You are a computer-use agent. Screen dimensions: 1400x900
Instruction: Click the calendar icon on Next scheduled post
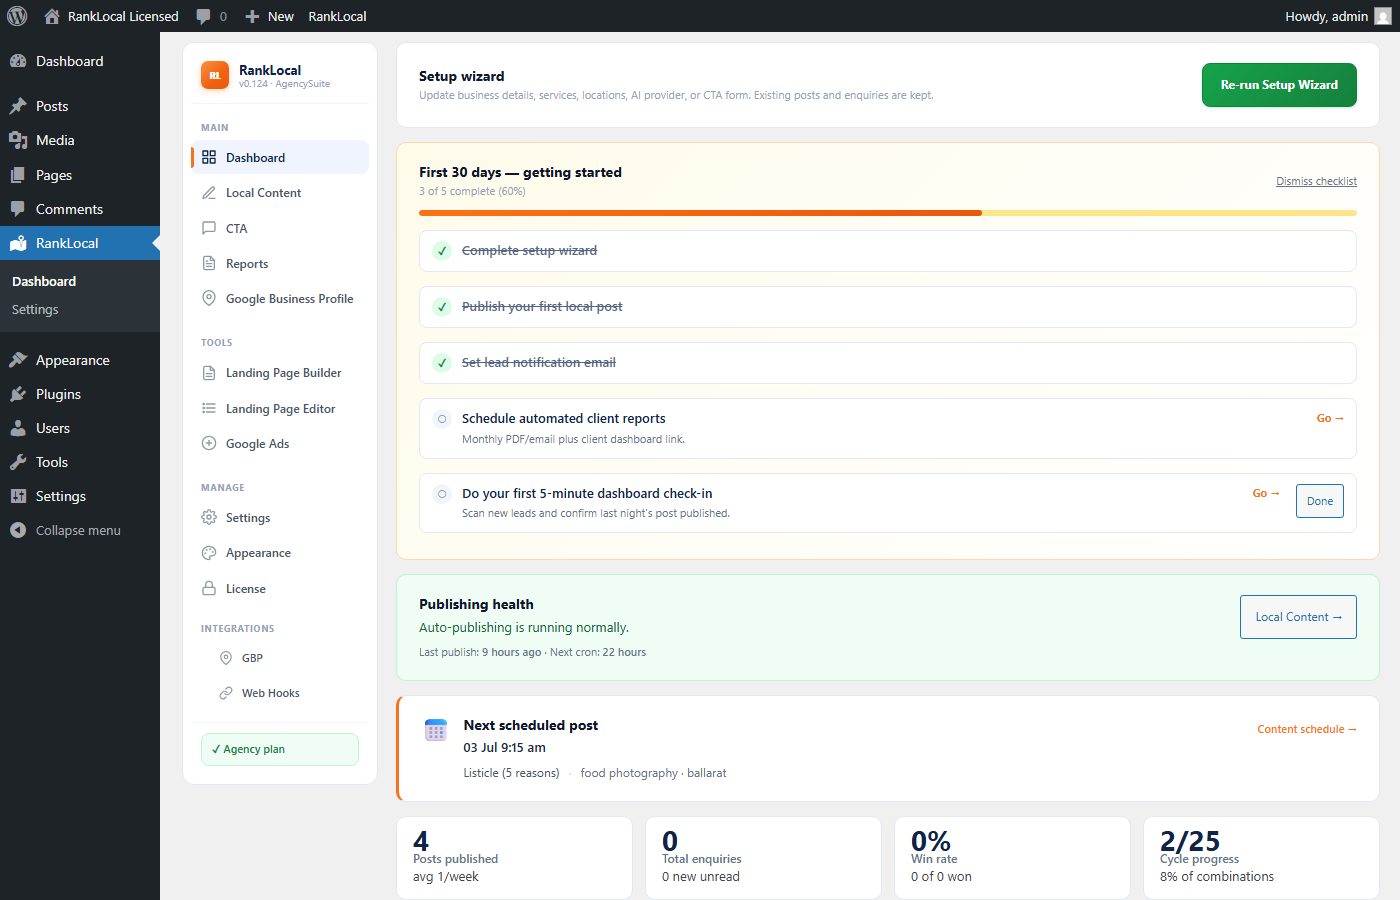(436, 730)
